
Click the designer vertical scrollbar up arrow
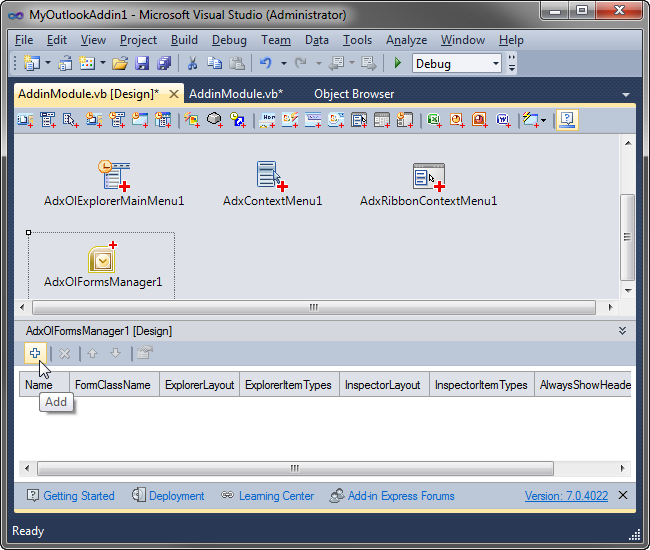tap(628, 143)
